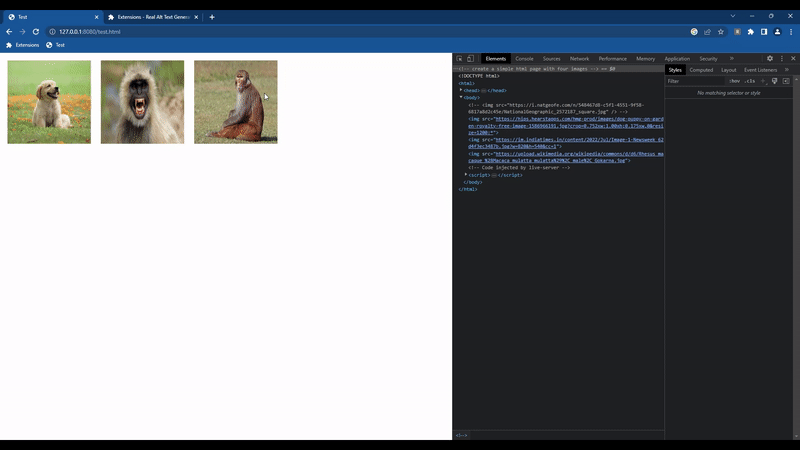
Task: Switch to the Memory tab
Action: tap(645, 59)
